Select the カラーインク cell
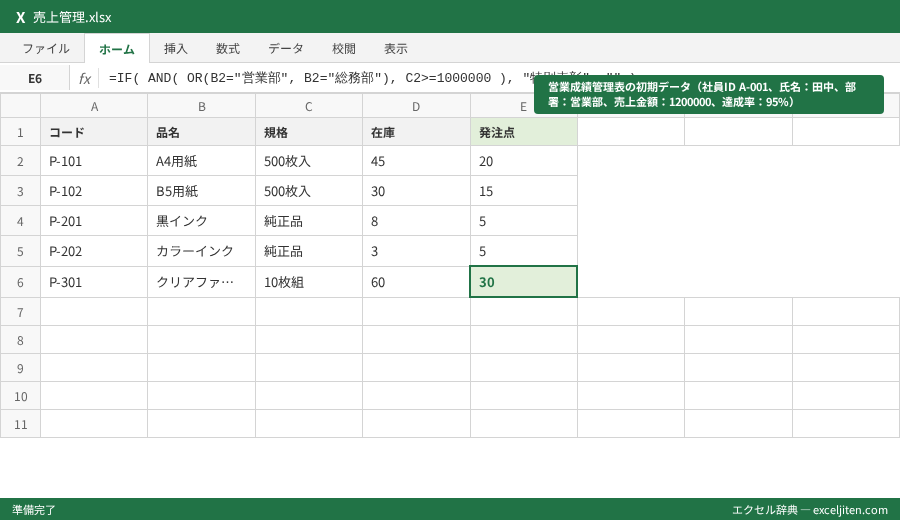The image size is (900, 520). tap(201, 251)
